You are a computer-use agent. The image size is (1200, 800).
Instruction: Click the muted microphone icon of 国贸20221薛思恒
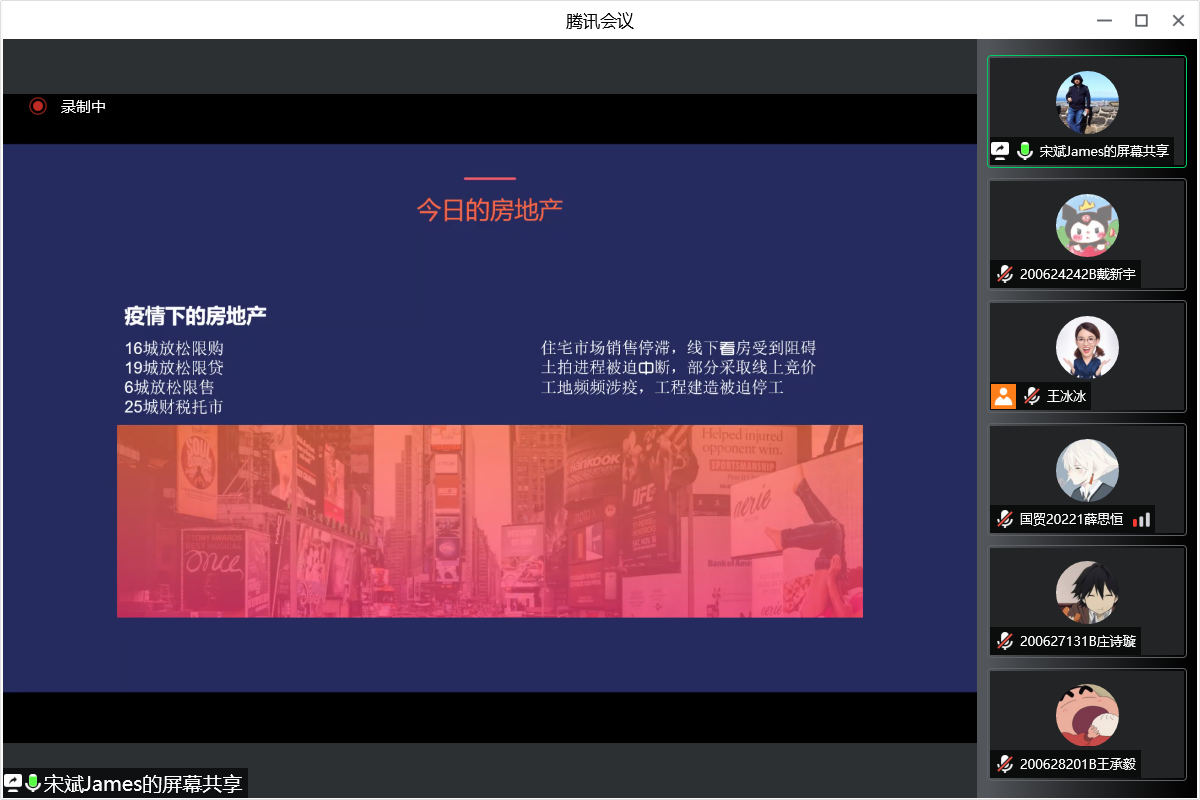pyautogui.click(x=1005, y=519)
